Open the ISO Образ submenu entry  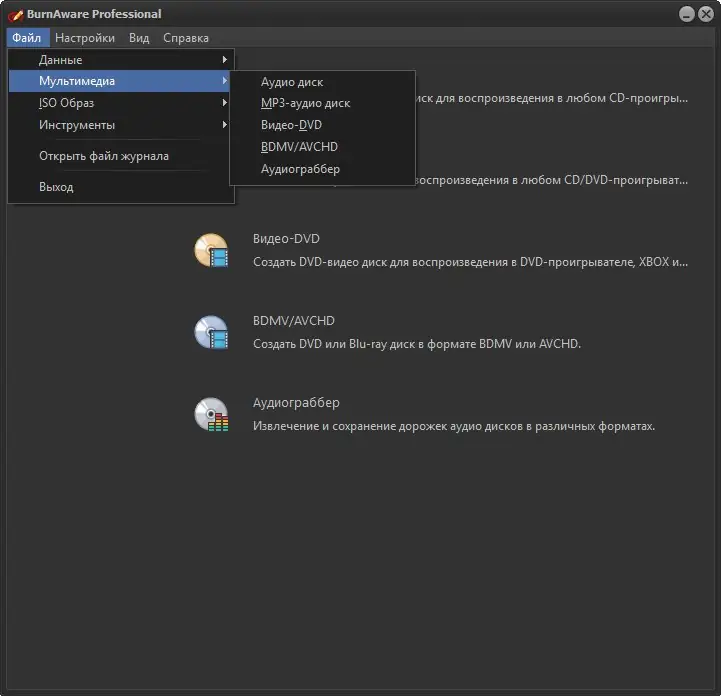coord(121,103)
